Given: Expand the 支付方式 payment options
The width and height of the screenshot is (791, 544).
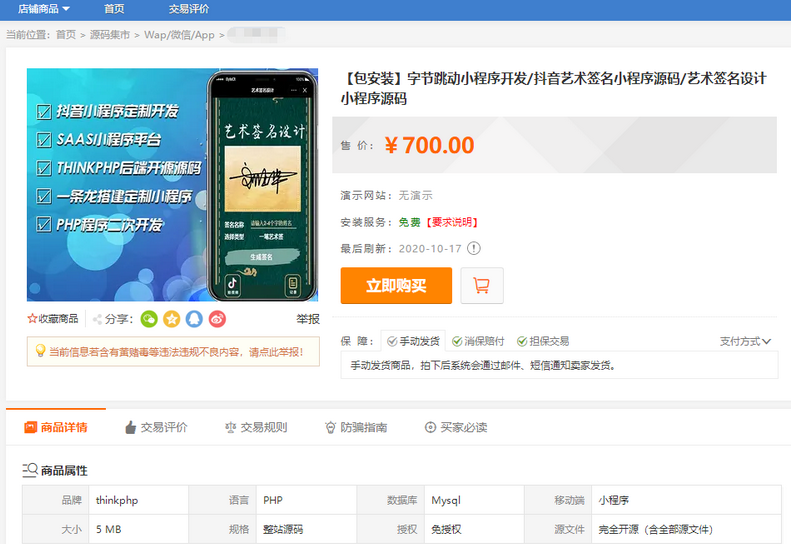Looking at the screenshot, I should (x=745, y=341).
